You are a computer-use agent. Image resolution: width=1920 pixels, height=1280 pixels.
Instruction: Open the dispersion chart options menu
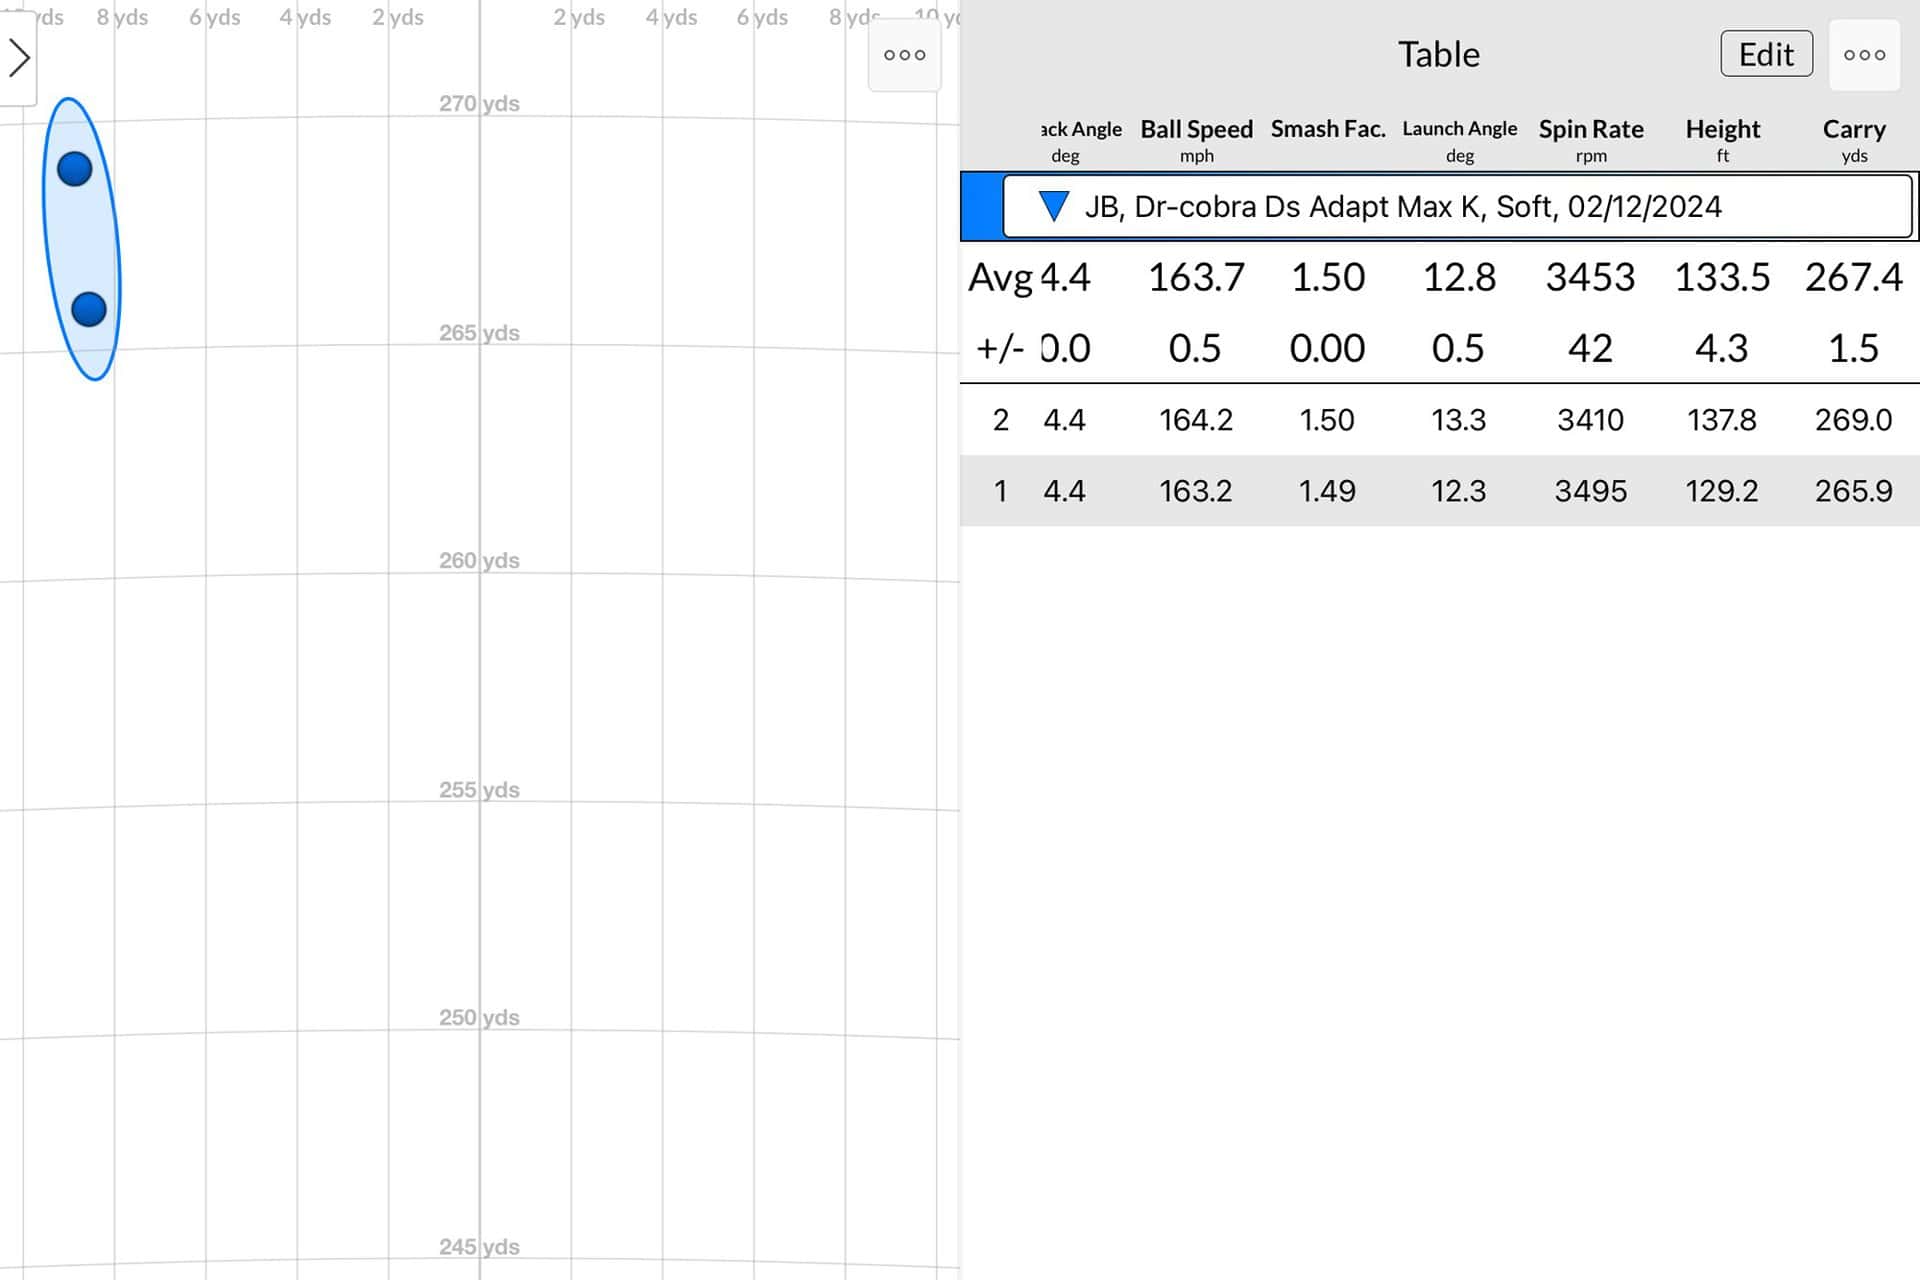[x=904, y=55]
